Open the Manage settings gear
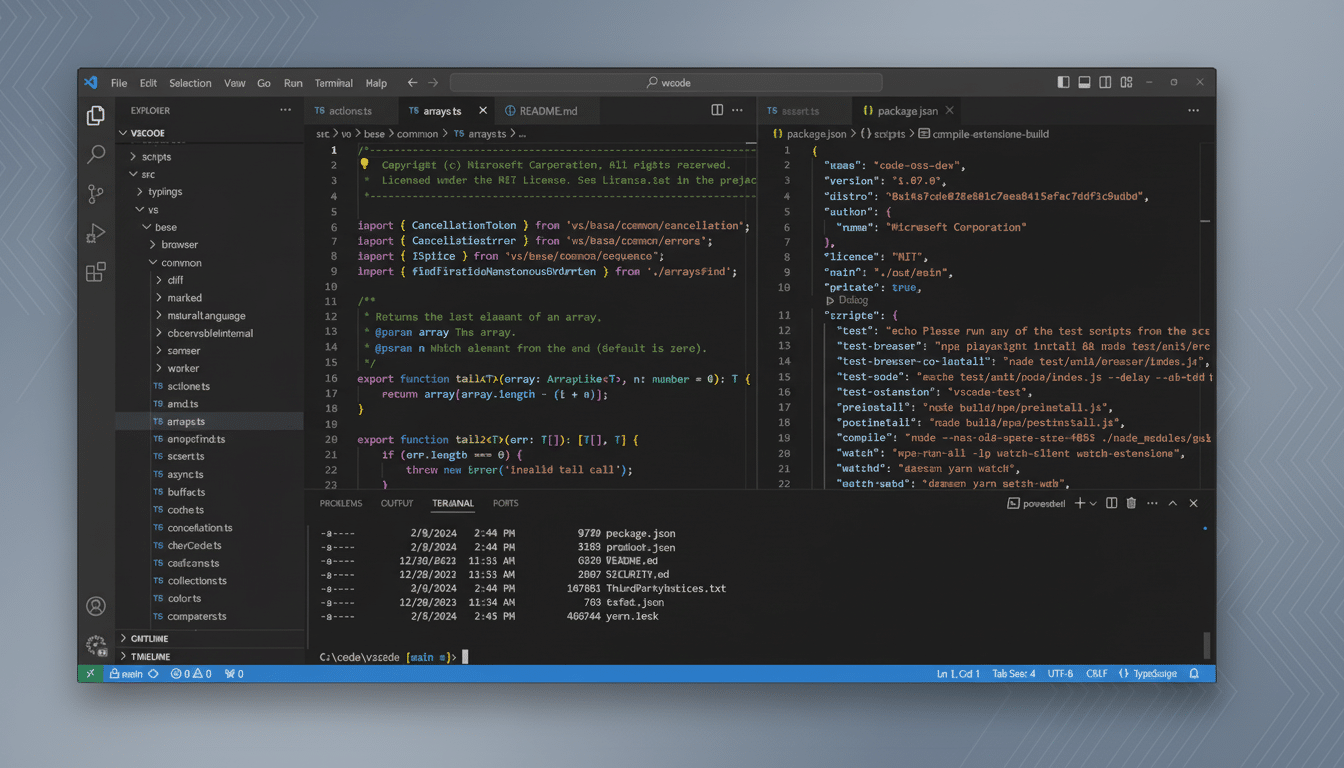Screen dimensions: 1344x768 95,645
